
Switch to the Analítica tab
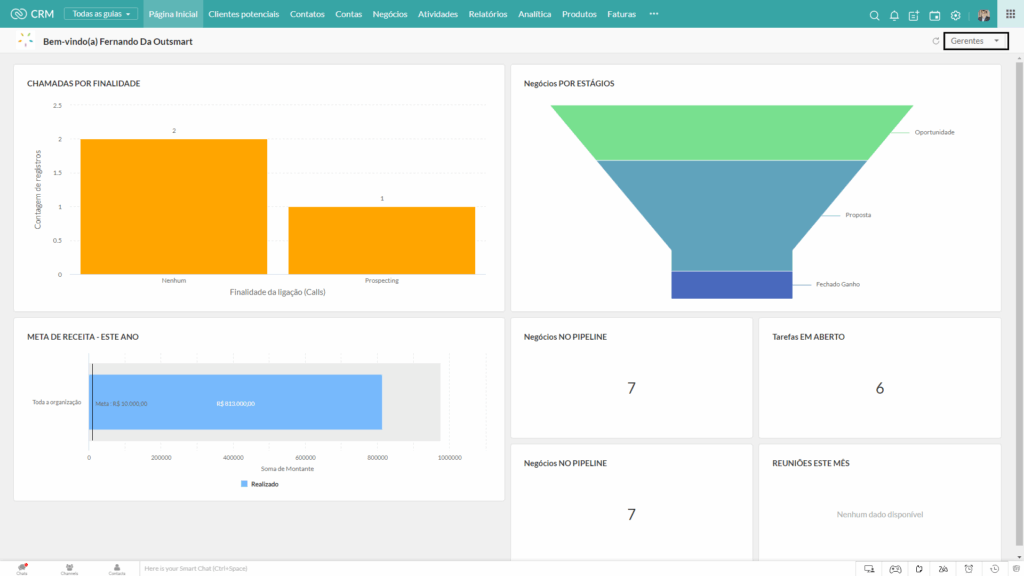click(x=534, y=14)
